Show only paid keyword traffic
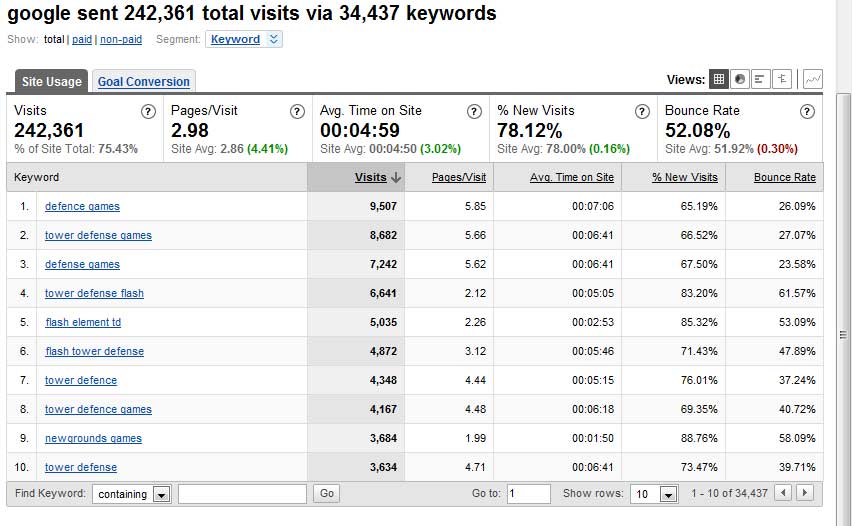Viewport: 852px width, 526px height. [x=82, y=40]
